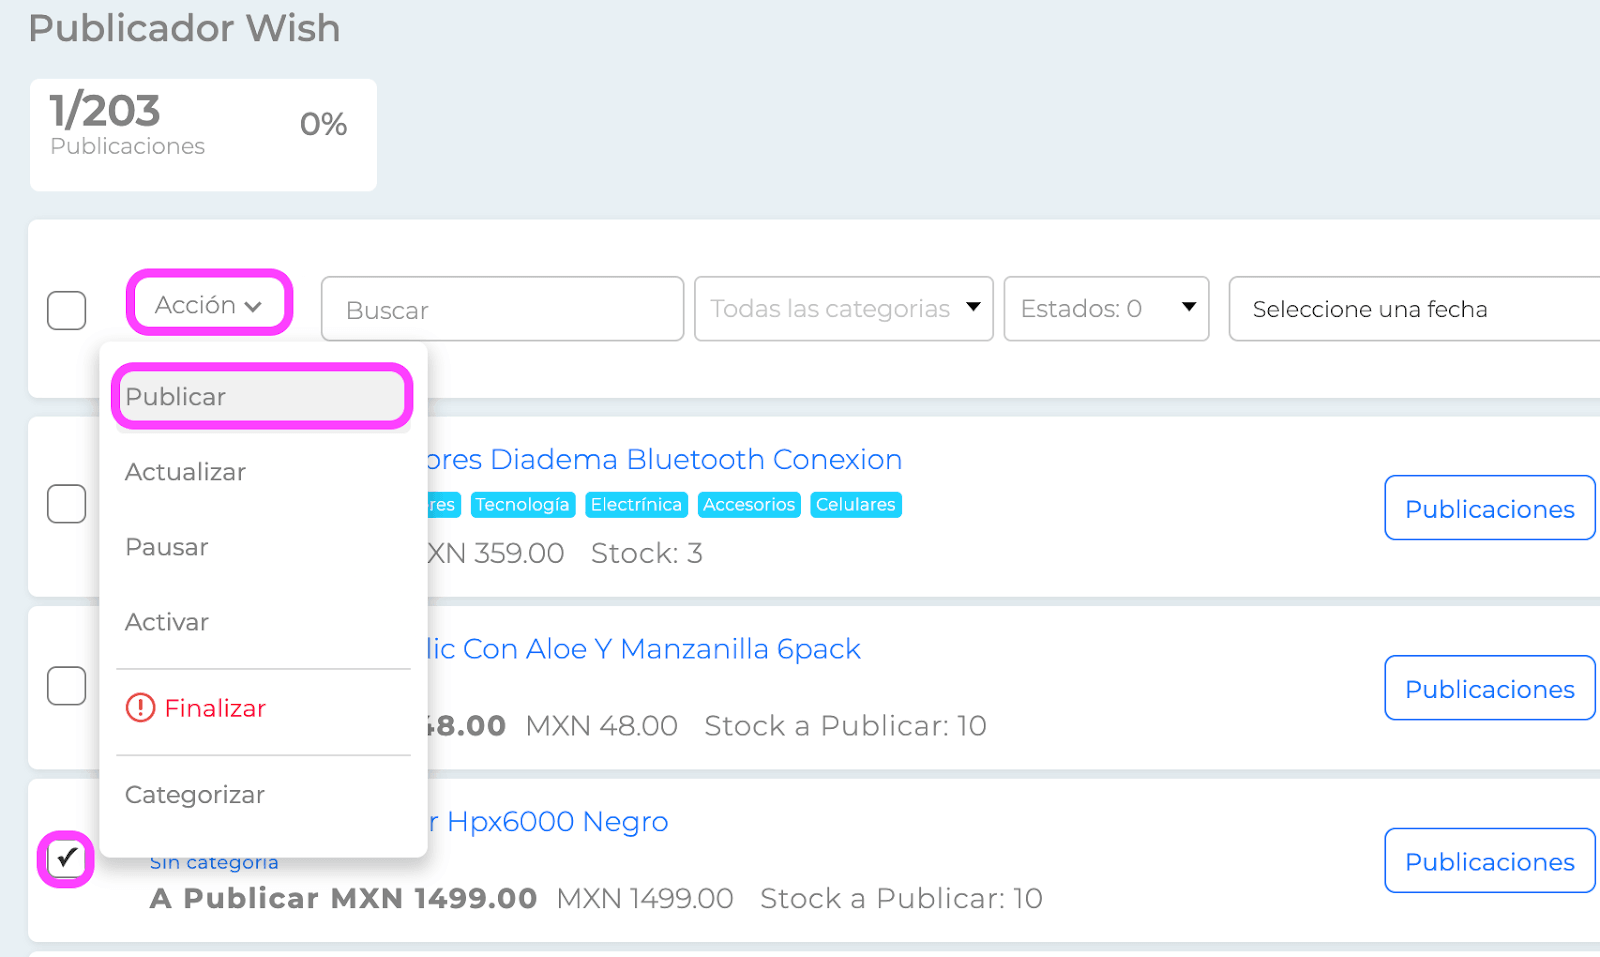Viewport: 1600px width, 957px height.
Task: Check the Diadema Bluetooth product checkbox
Action: pos(67,504)
